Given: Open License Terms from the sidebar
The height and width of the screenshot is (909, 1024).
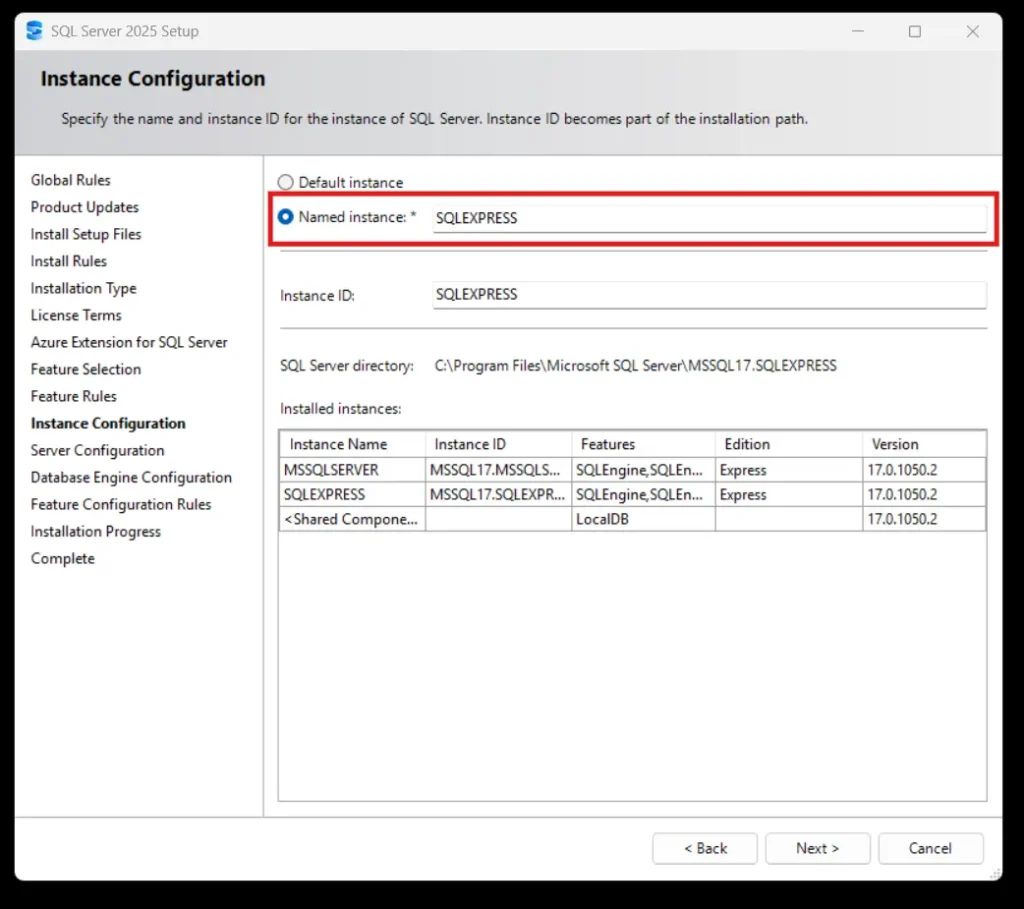Looking at the screenshot, I should click(76, 315).
